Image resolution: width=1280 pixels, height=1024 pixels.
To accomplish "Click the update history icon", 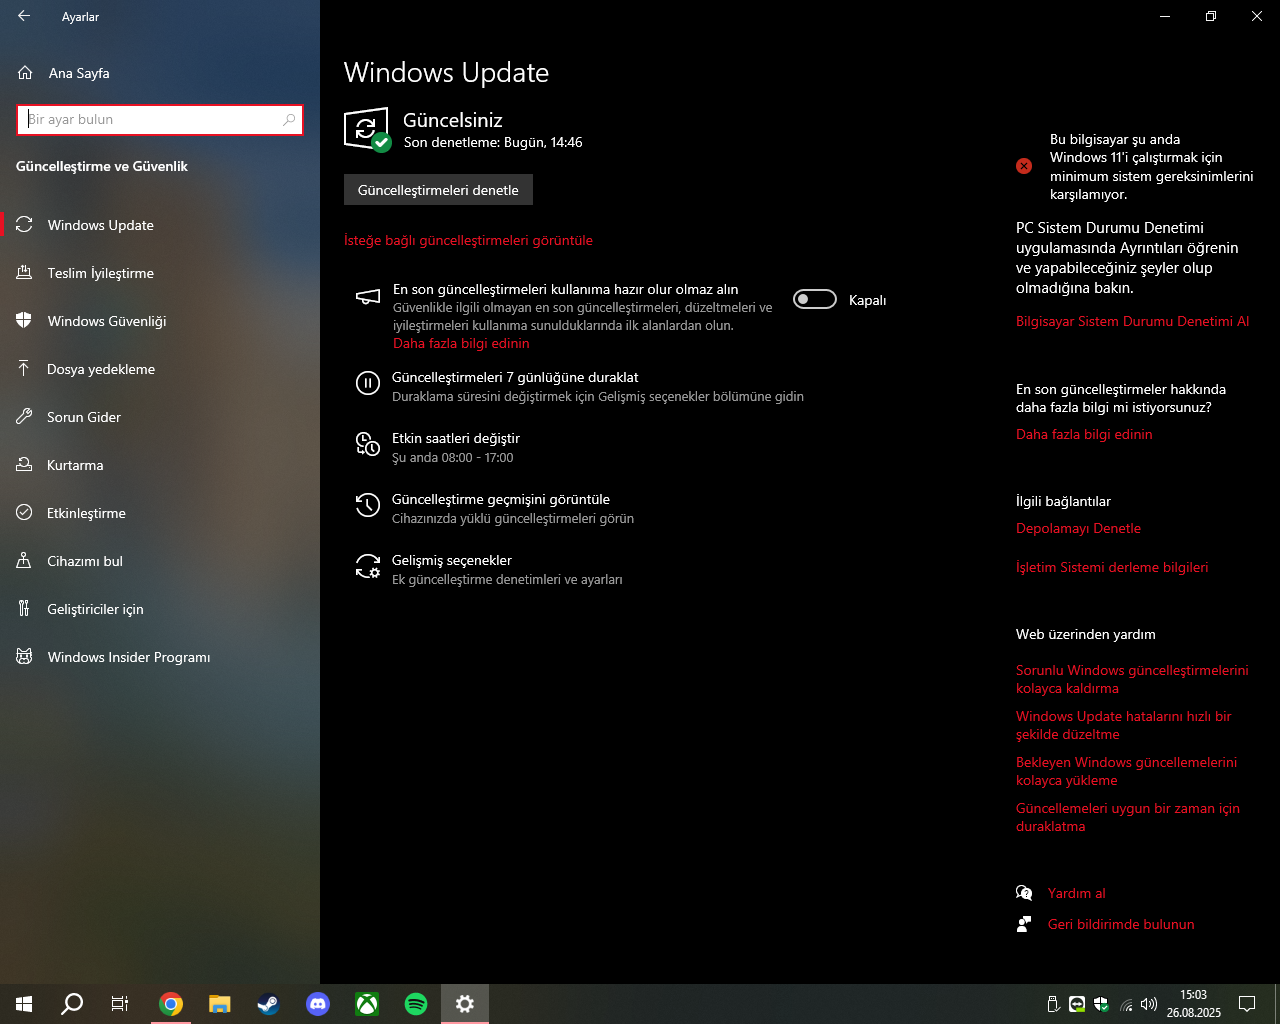I will [x=368, y=505].
